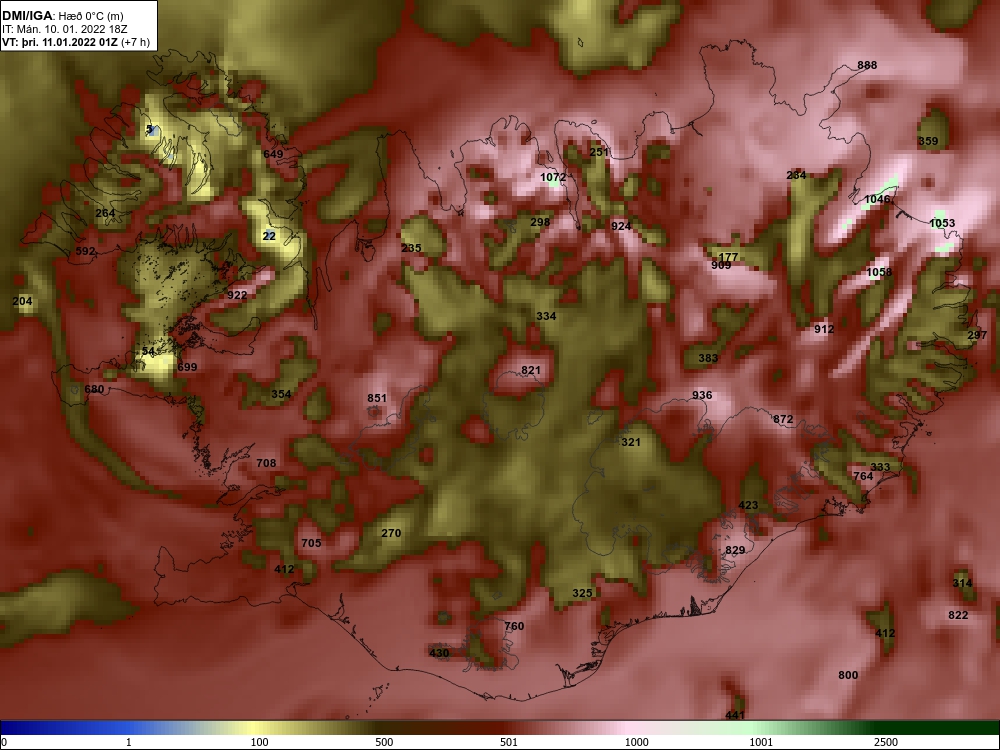The height and width of the screenshot is (750, 1000).
Task: Click the value 383 on the map
Action: [708, 358]
